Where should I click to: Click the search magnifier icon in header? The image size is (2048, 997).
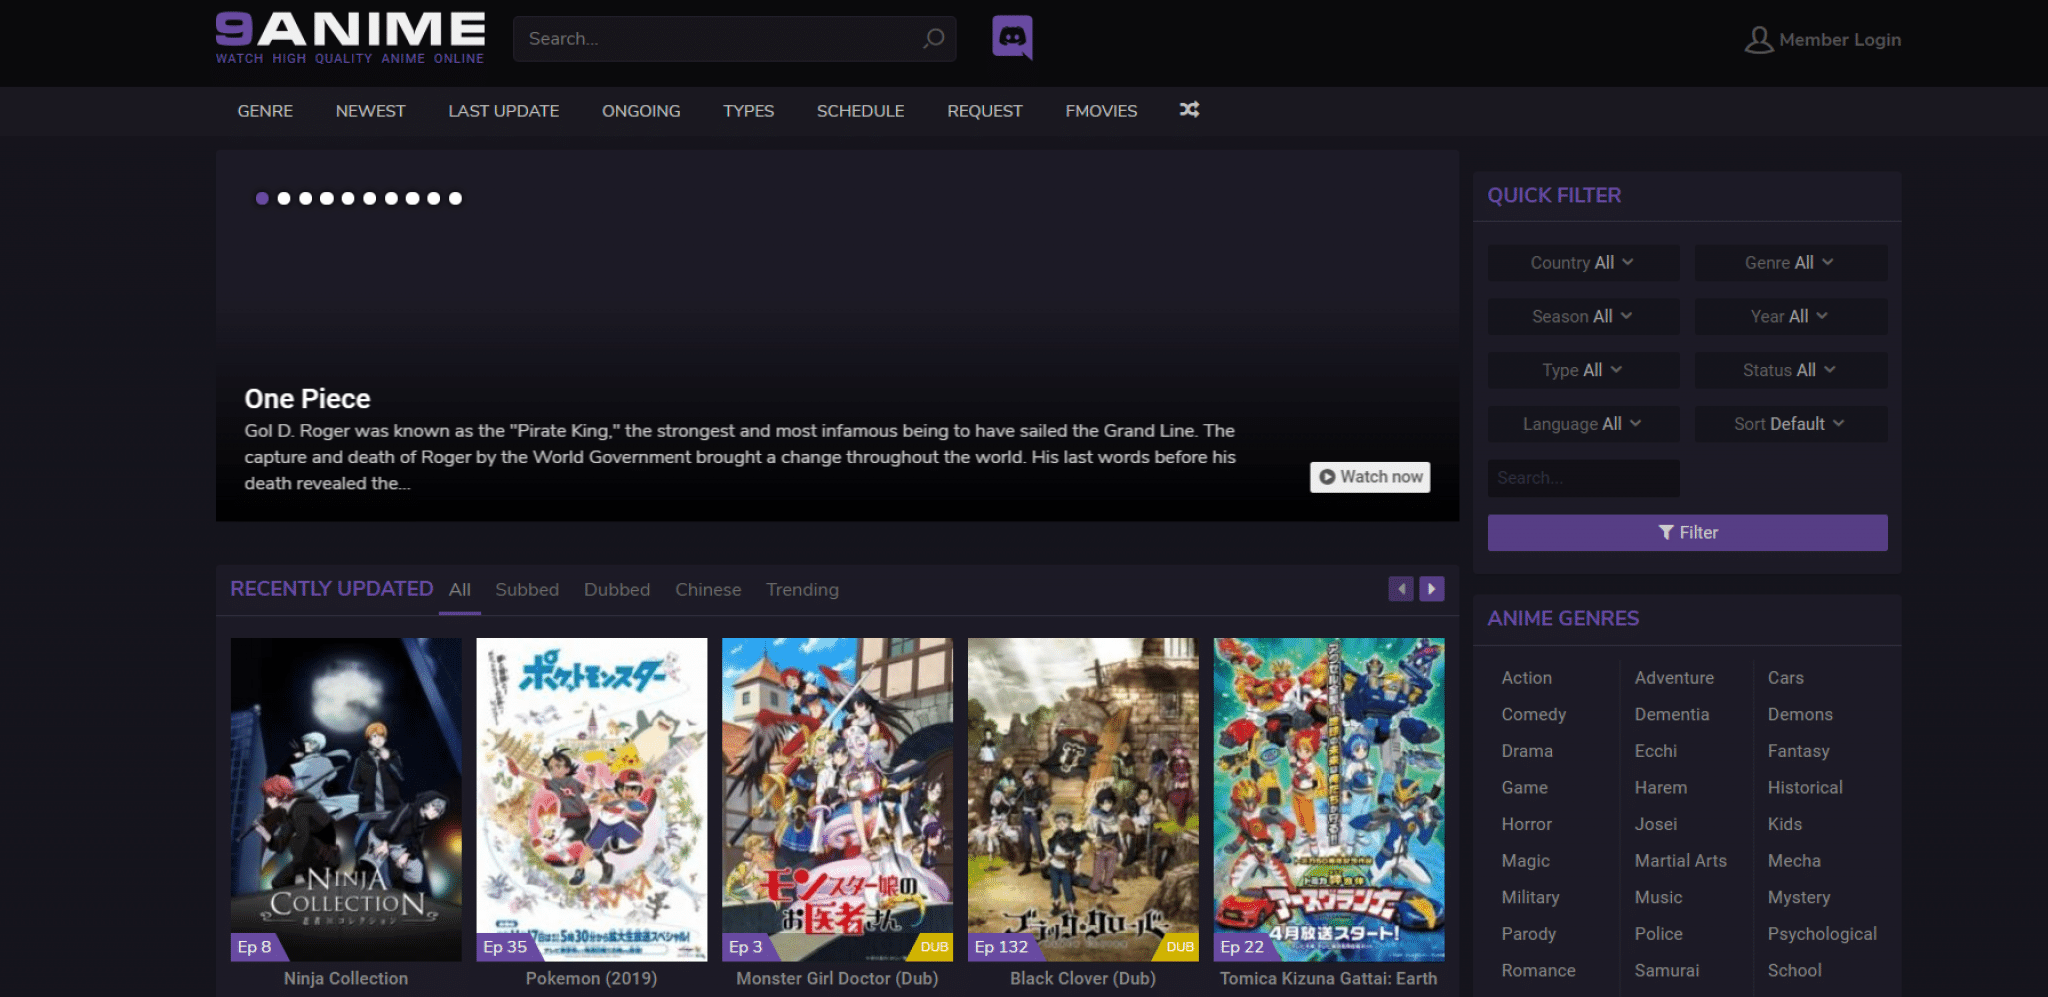[x=933, y=38]
